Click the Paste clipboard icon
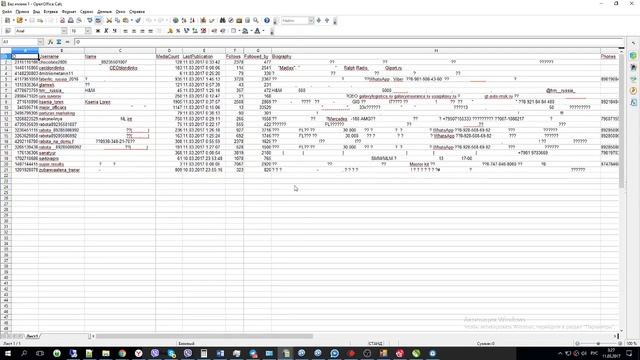The image size is (640, 360). pos(125,20)
